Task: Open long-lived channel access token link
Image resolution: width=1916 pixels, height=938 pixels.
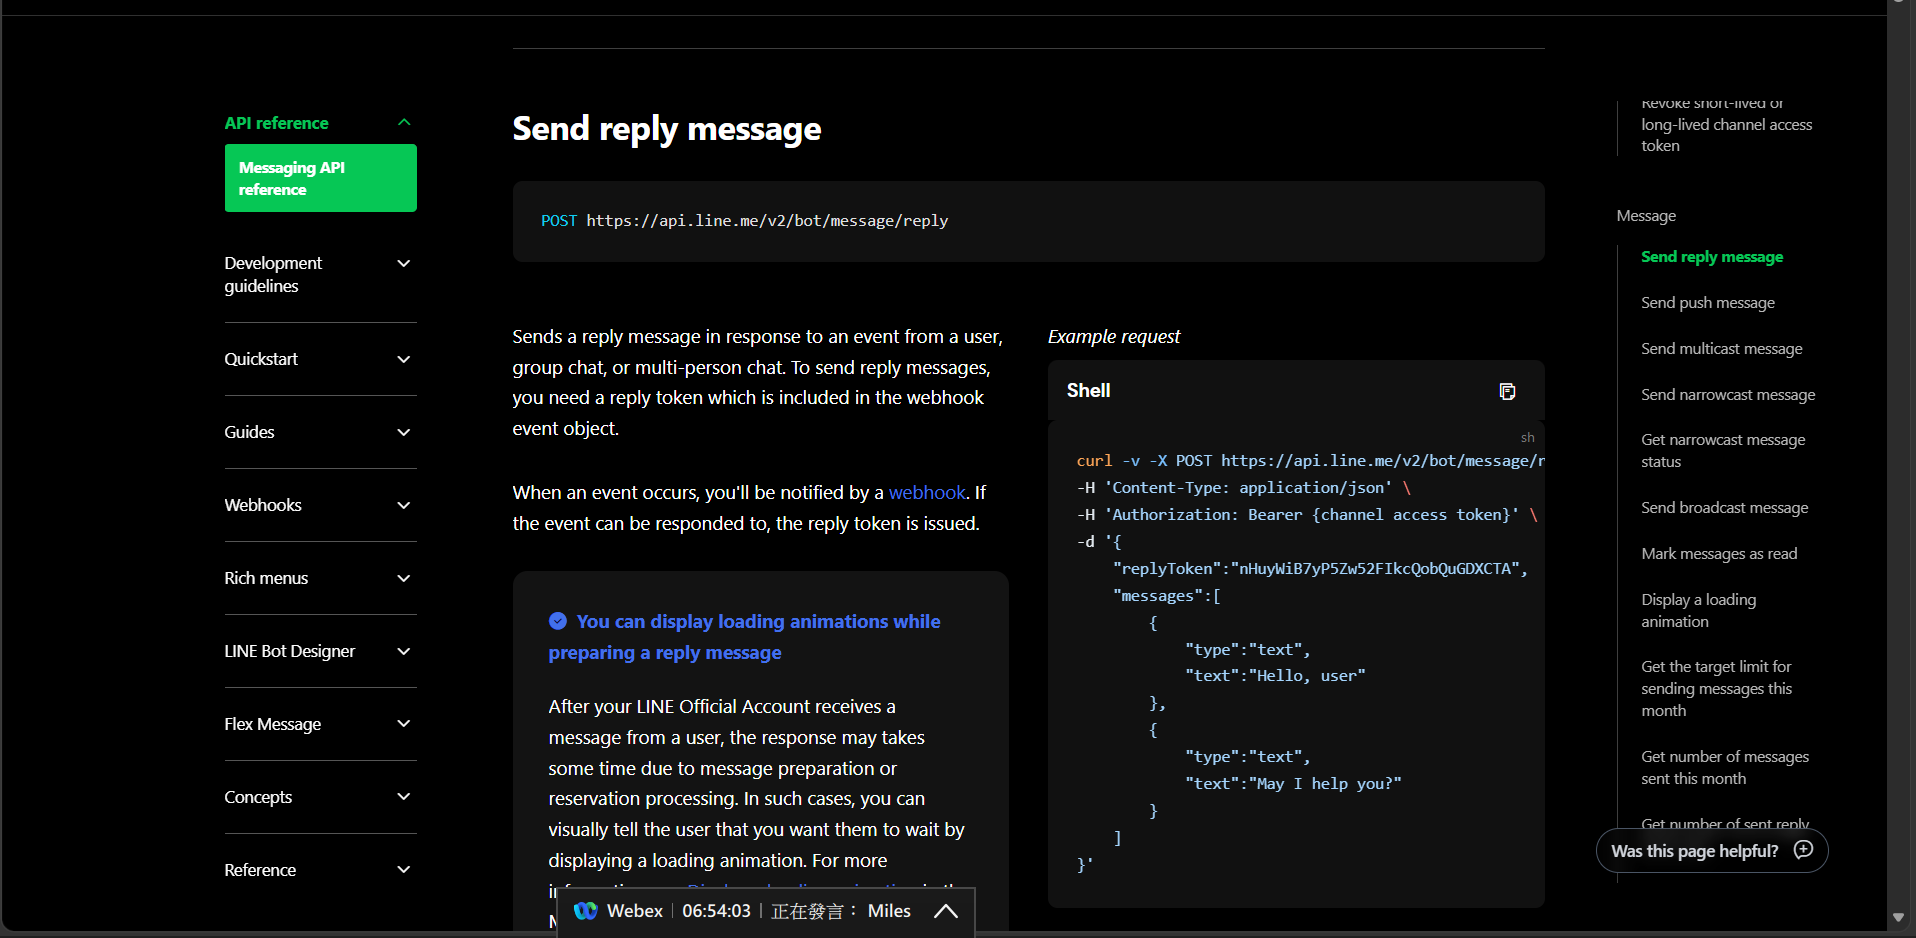Action: [1726, 125]
